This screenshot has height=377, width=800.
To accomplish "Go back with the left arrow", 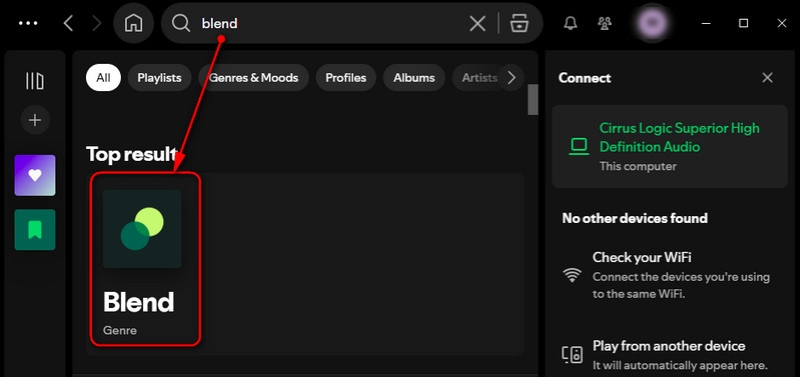I will (68, 23).
